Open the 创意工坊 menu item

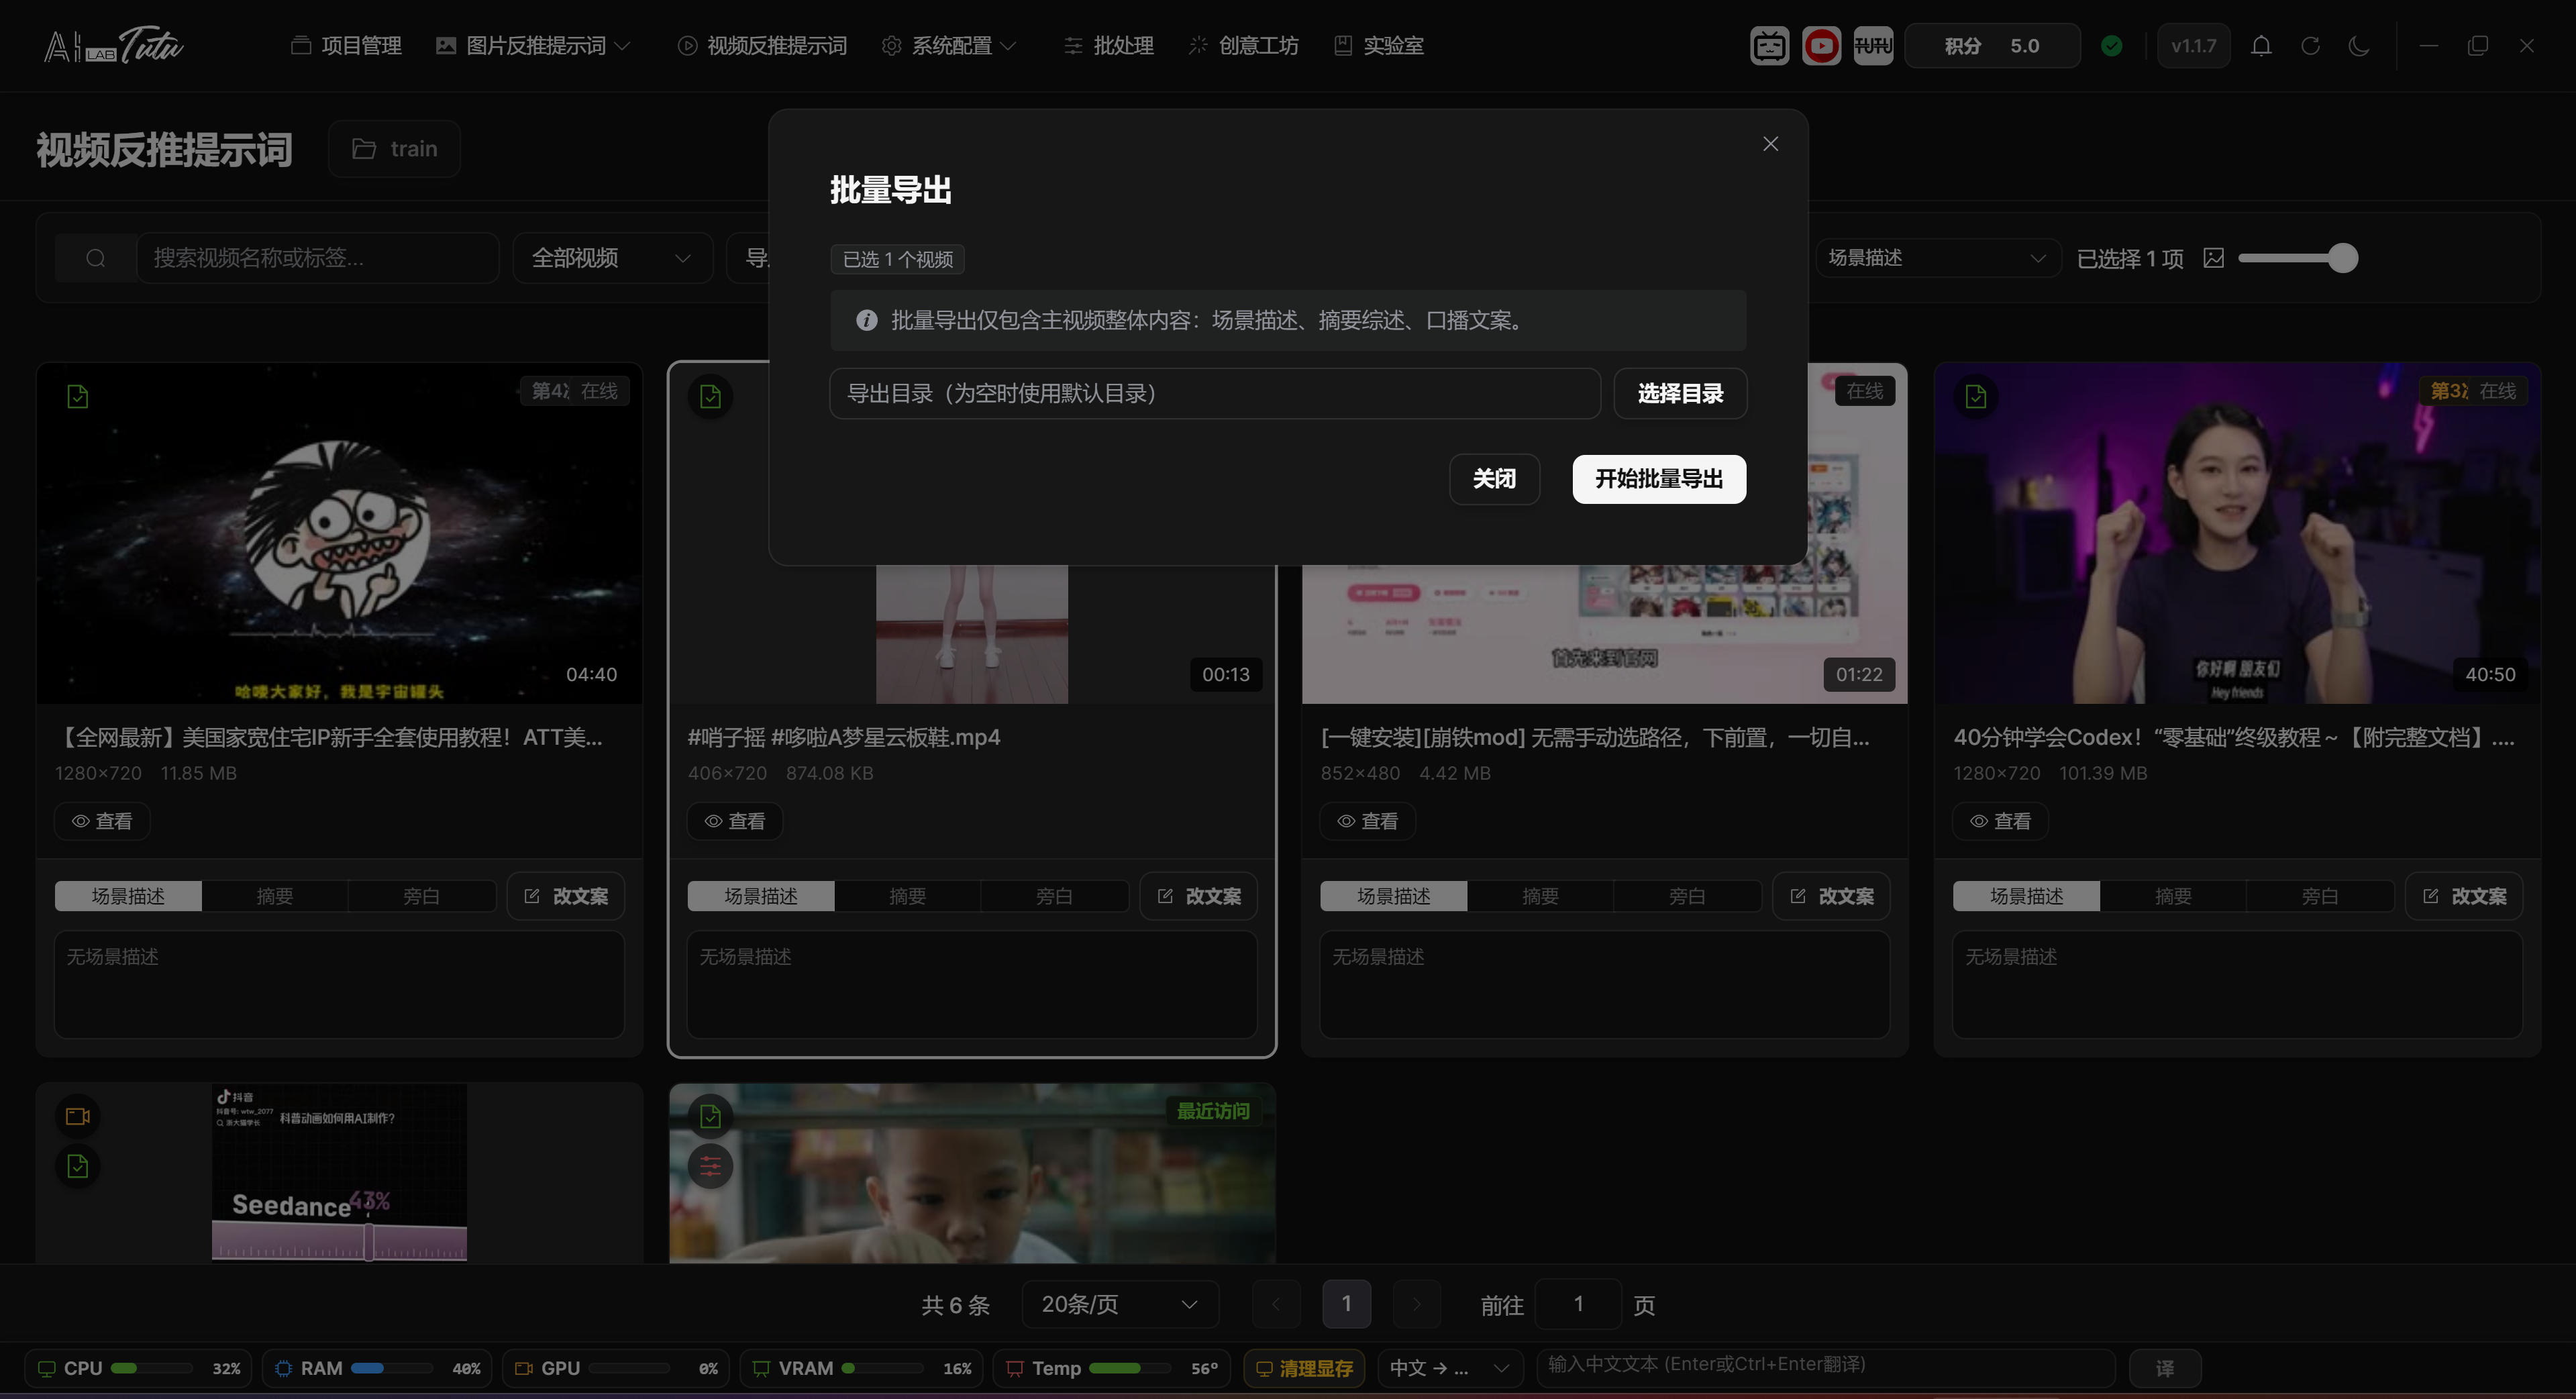tap(1243, 45)
